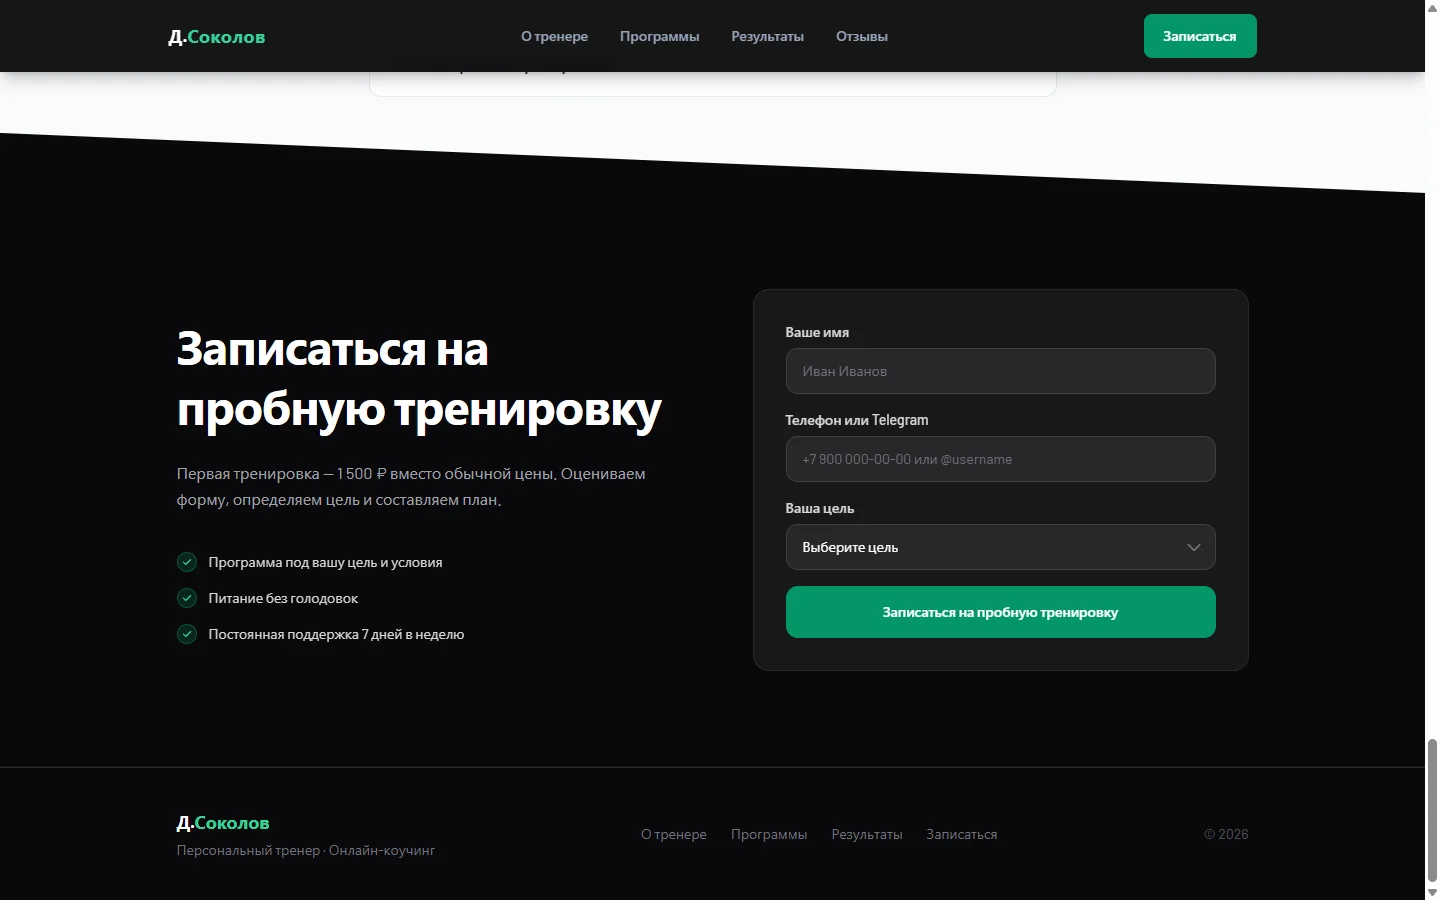Click paragraph starting Первая тренировка — 1 500 ₽

pos(411,487)
